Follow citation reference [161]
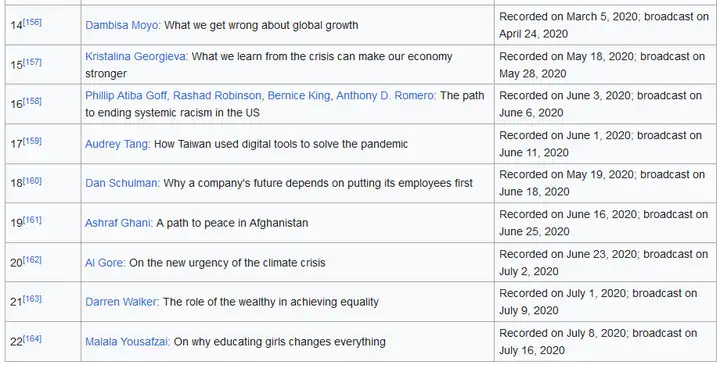720x365 pixels. click(x=32, y=220)
